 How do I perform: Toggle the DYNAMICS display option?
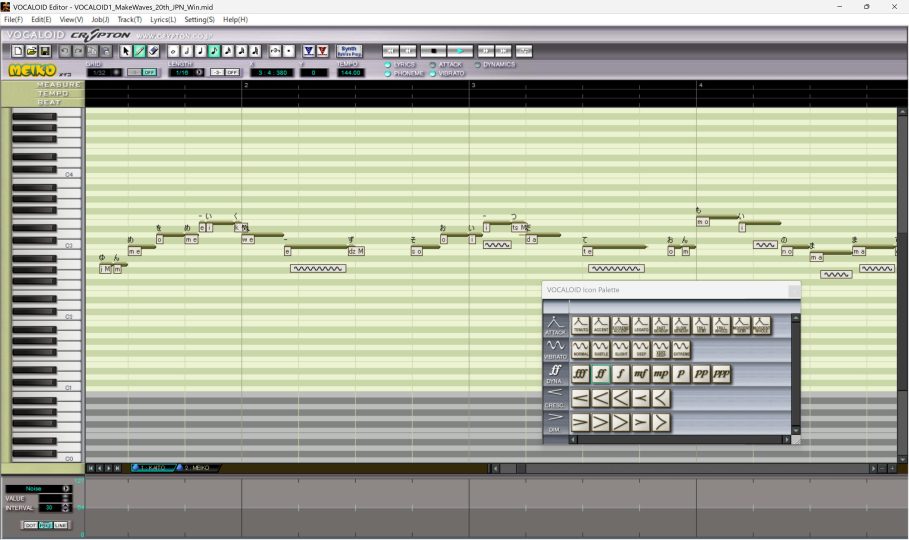(x=478, y=65)
